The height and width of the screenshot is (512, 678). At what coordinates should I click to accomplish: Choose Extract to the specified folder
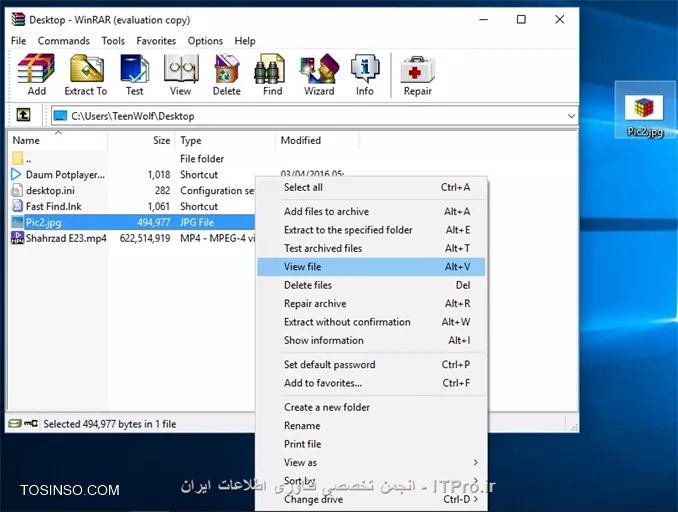pyautogui.click(x=371, y=230)
